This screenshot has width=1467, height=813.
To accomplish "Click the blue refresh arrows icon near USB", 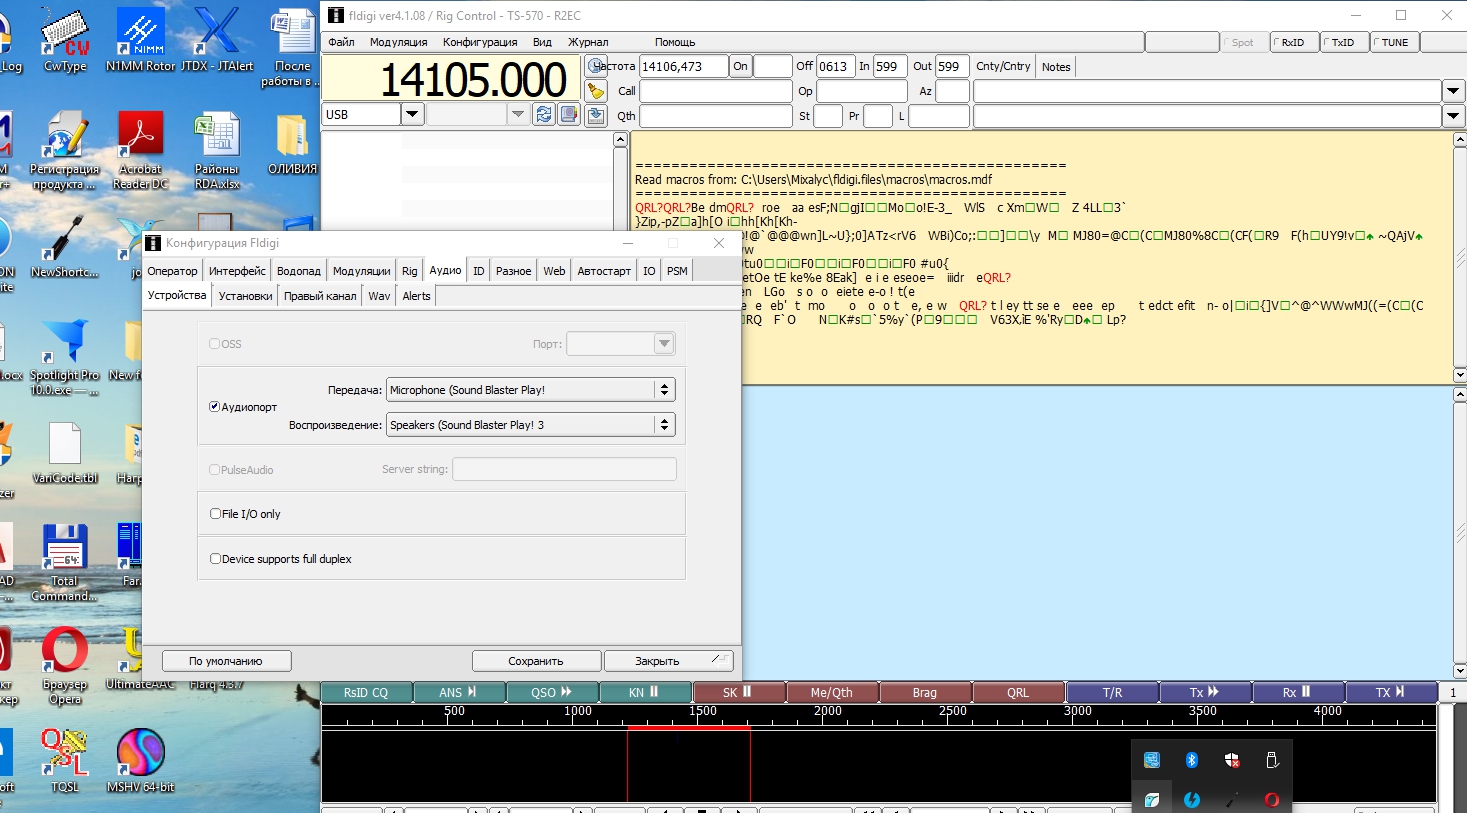I will (x=543, y=114).
